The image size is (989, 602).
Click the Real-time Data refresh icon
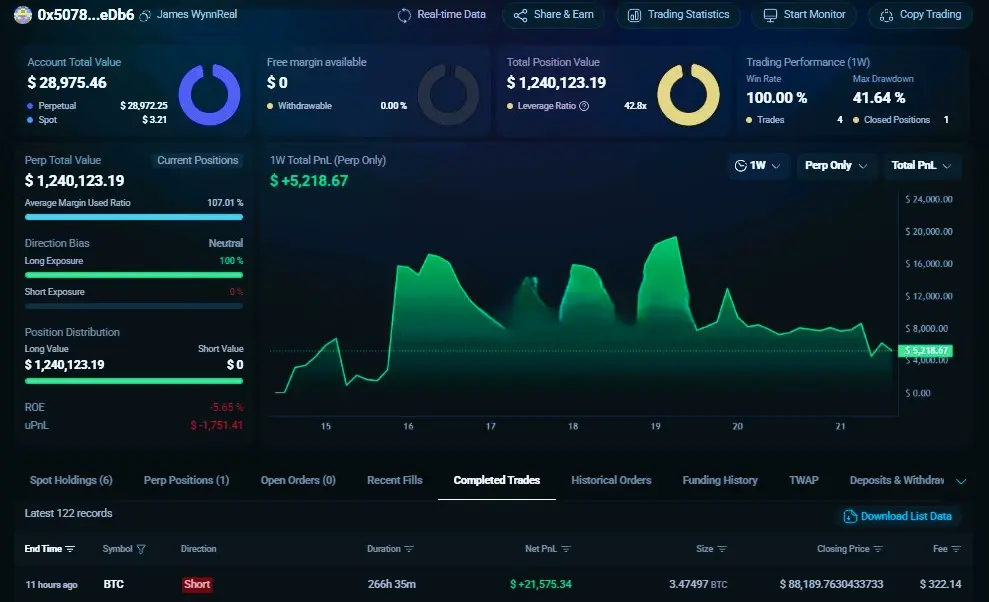click(404, 16)
